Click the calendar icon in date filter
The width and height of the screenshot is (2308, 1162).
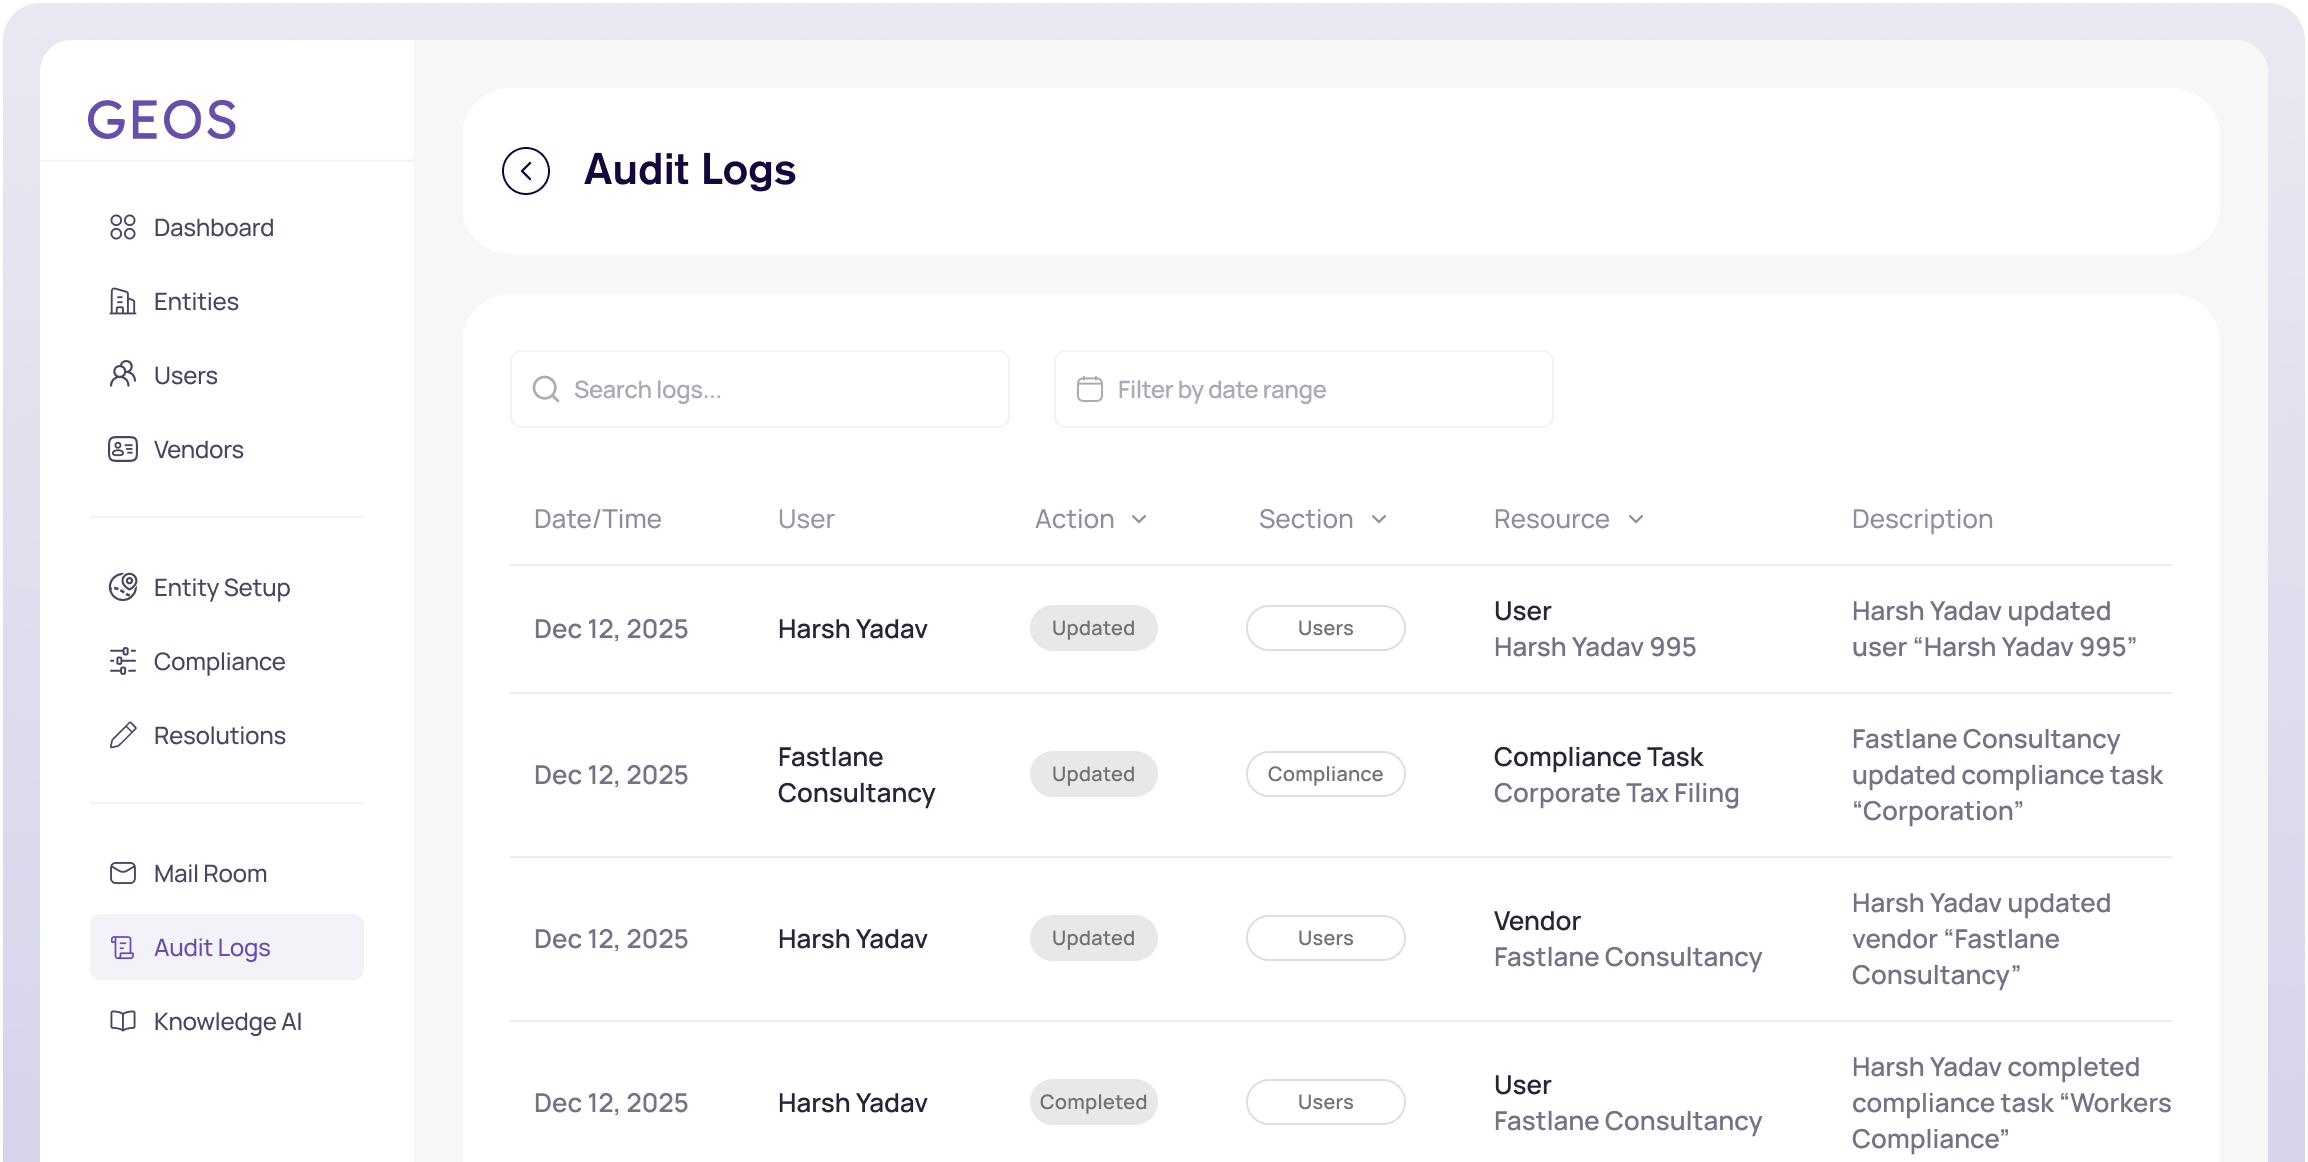point(1090,389)
